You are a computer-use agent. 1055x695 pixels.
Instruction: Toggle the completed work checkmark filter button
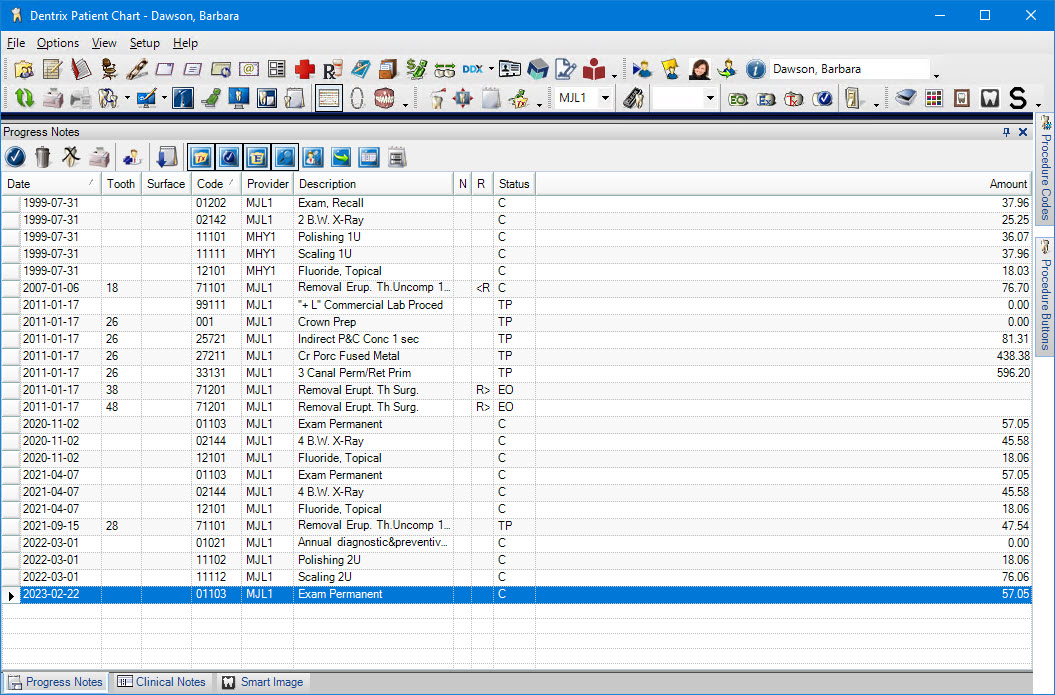(x=229, y=156)
